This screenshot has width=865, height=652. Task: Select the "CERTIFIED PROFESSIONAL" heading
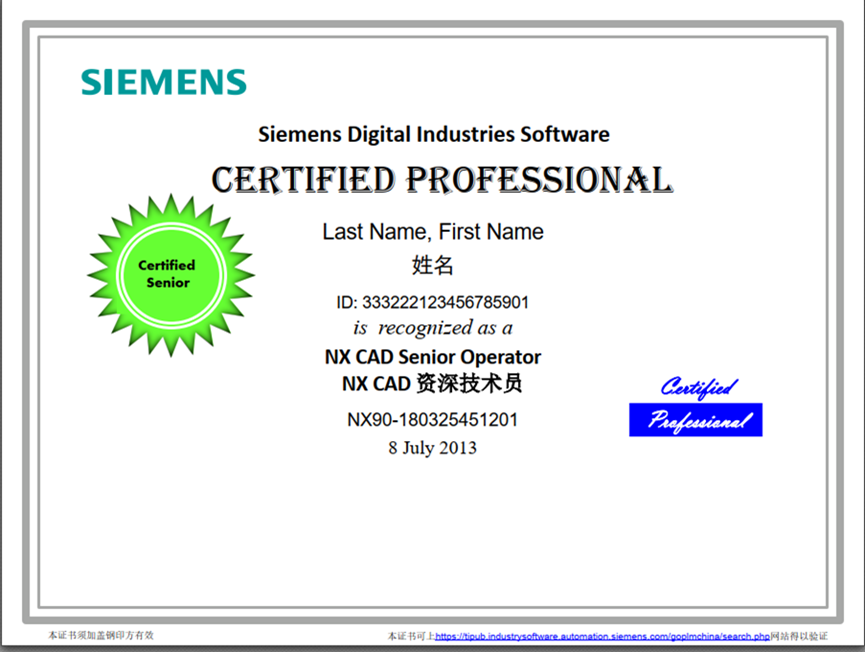442,180
